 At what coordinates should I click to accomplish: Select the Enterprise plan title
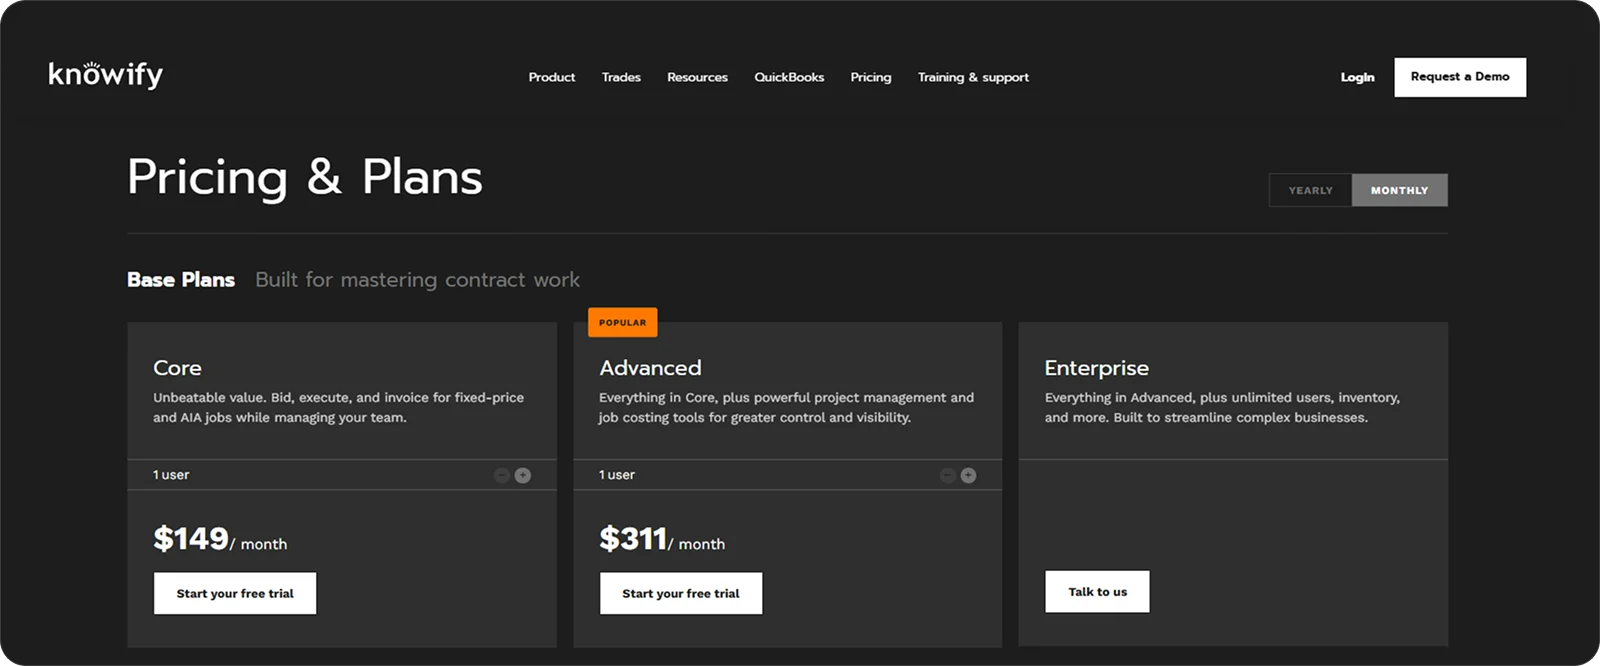pyautogui.click(x=1097, y=368)
